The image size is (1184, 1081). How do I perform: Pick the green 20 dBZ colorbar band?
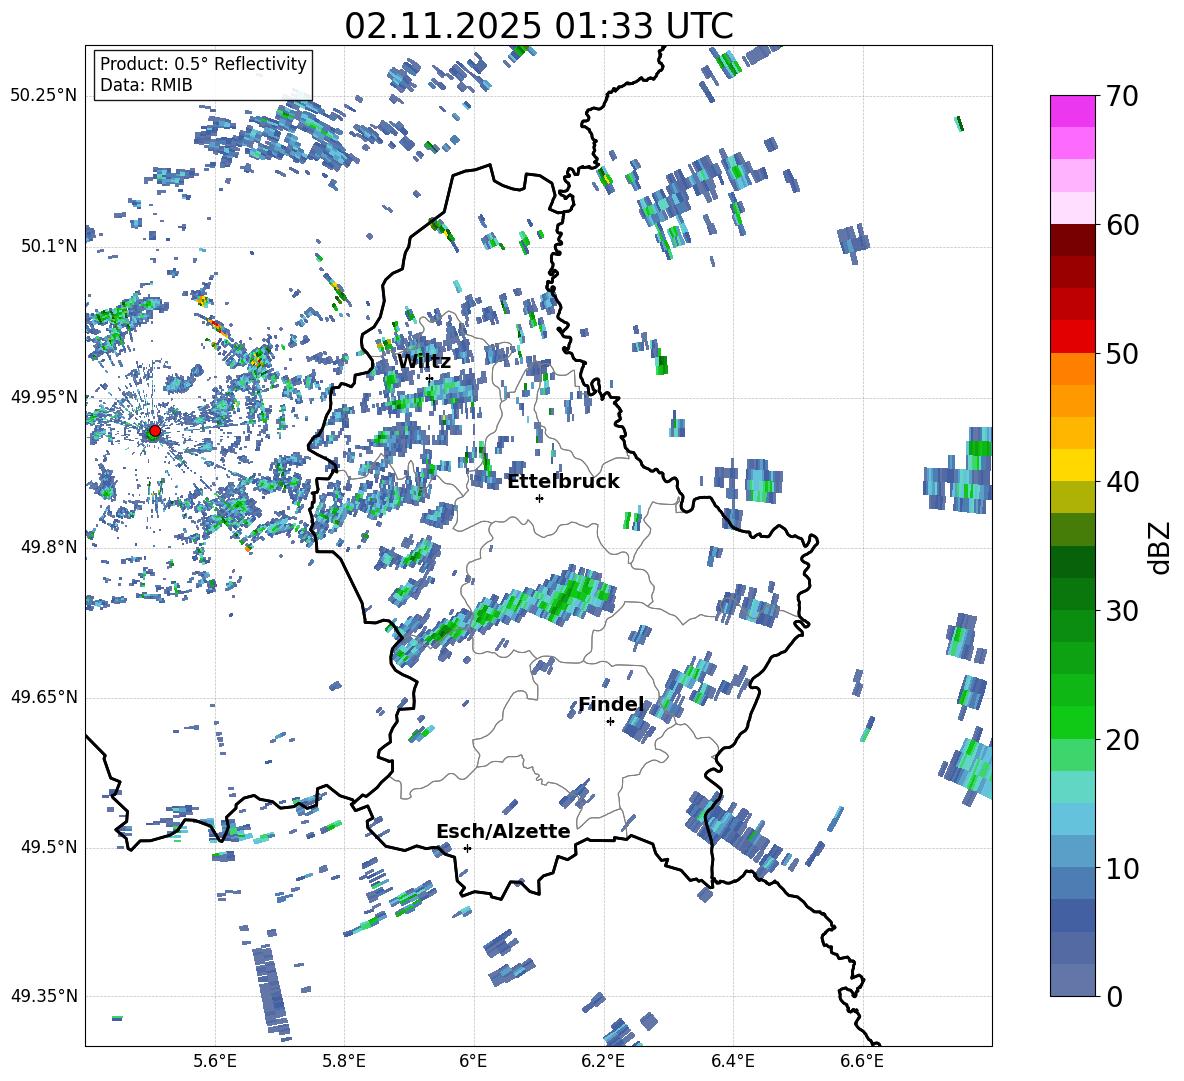point(1072,722)
